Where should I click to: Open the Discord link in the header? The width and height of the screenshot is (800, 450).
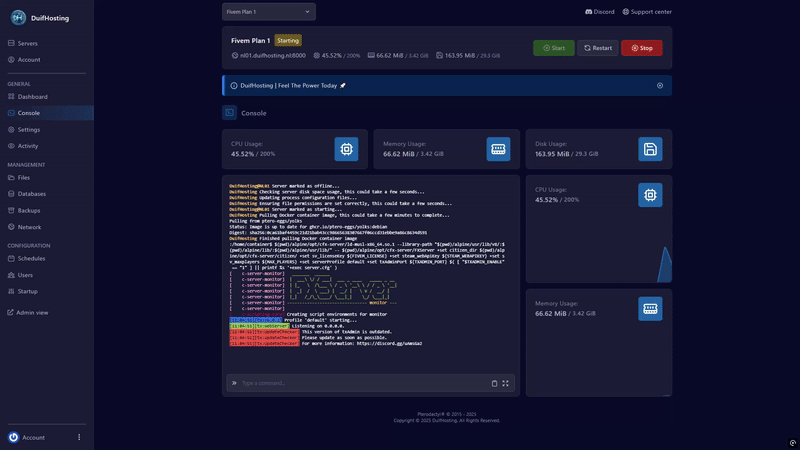599,12
